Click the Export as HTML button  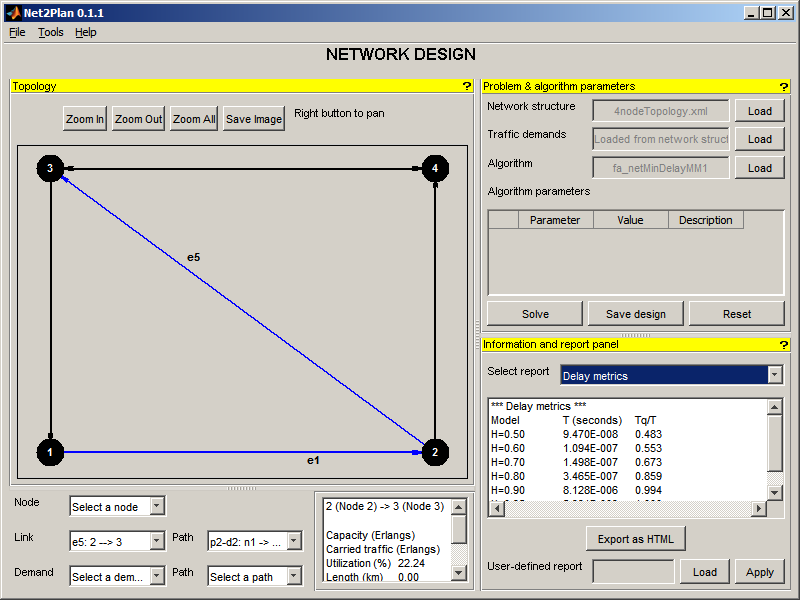click(x=635, y=539)
